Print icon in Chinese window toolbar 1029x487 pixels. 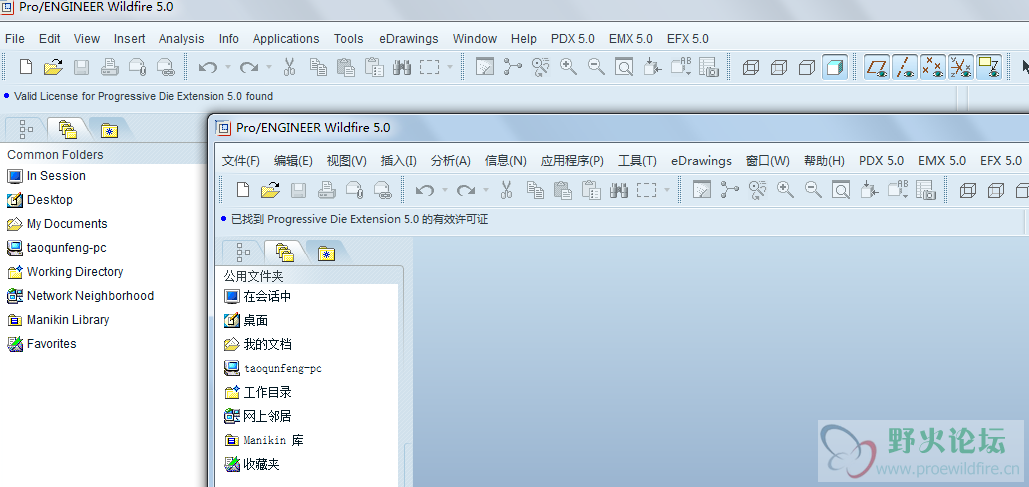click(327, 190)
